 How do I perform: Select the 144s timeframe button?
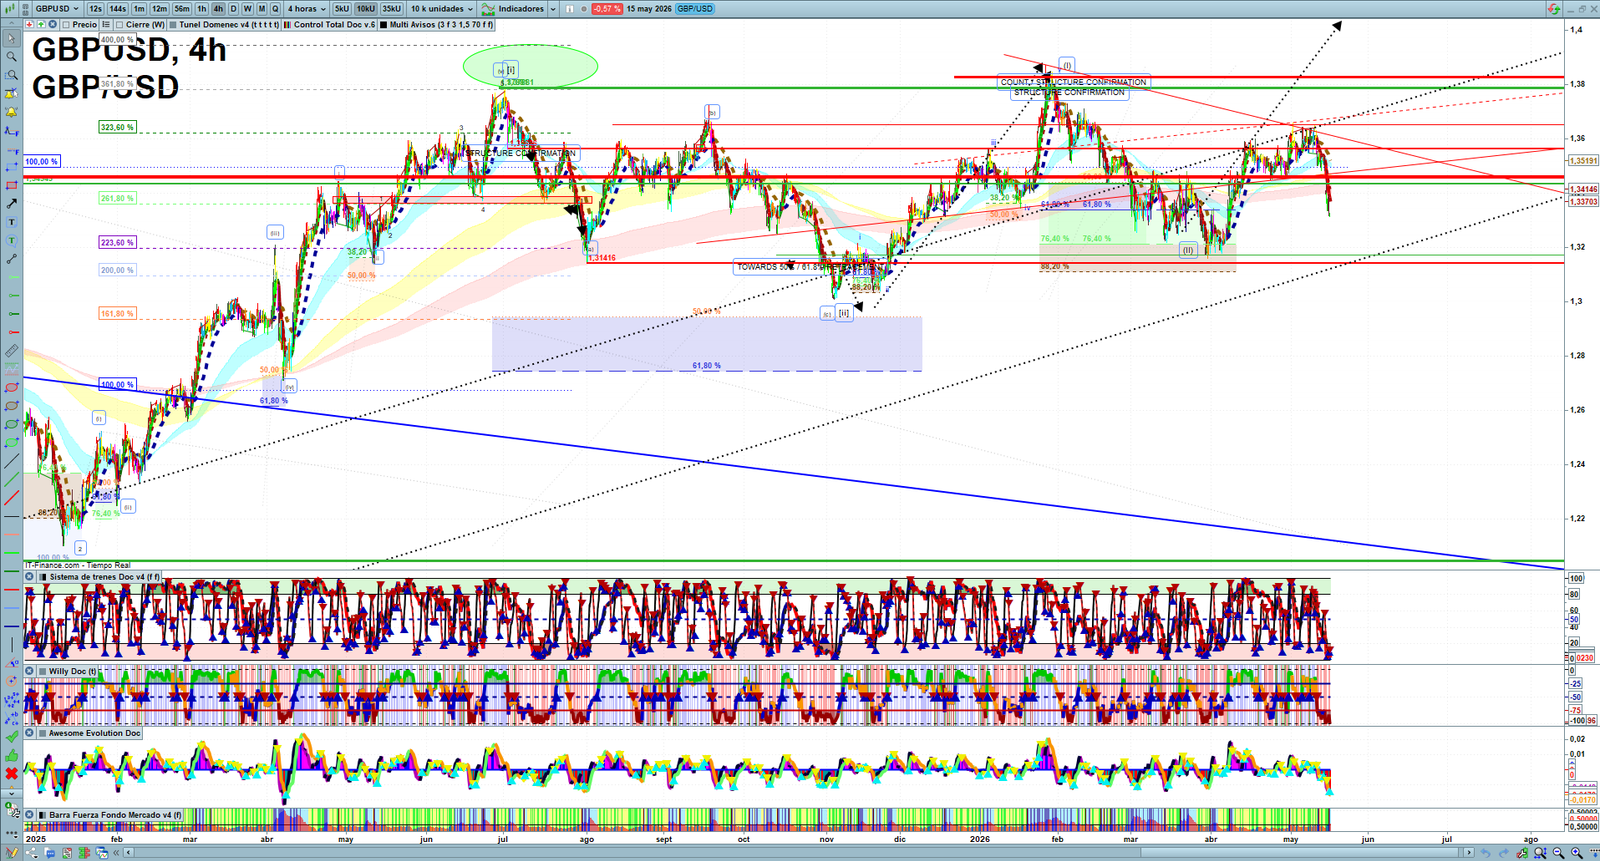coord(117,9)
